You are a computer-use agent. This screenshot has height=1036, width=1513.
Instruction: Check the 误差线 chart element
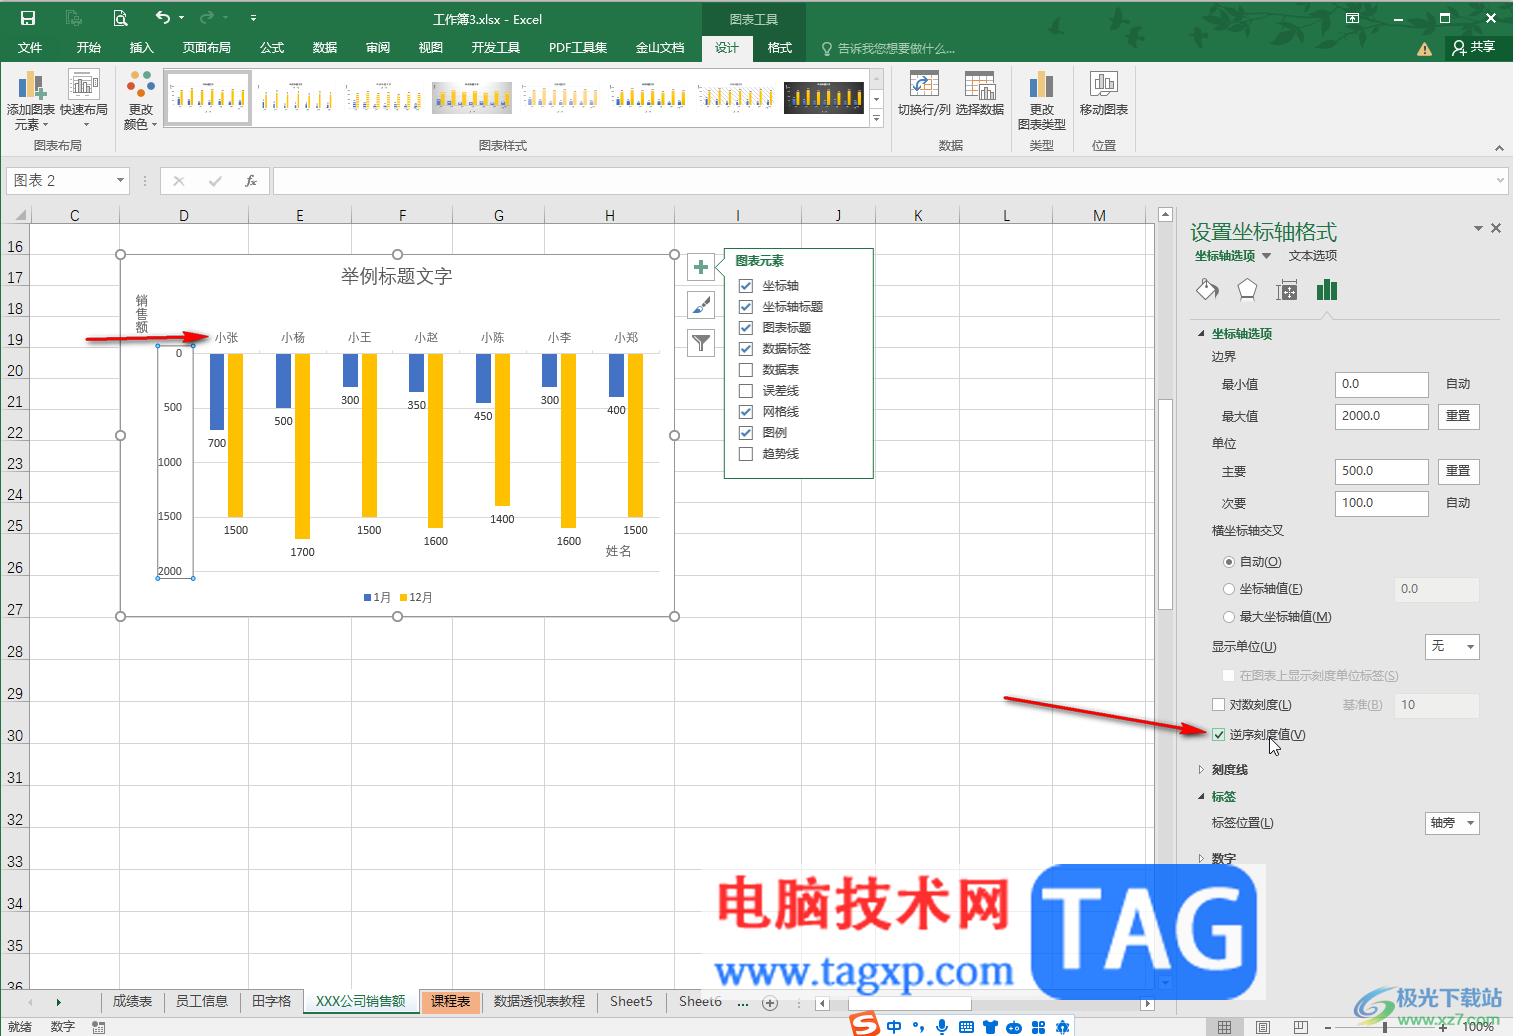[746, 391]
